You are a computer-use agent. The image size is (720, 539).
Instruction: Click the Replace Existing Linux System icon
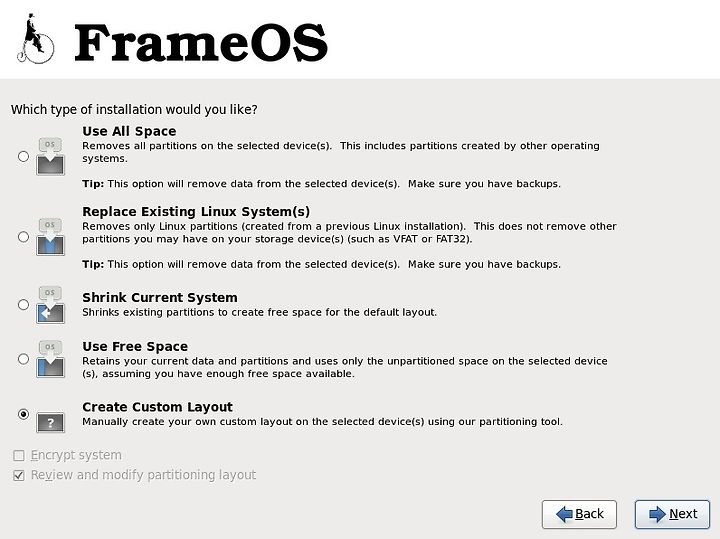[x=50, y=237]
